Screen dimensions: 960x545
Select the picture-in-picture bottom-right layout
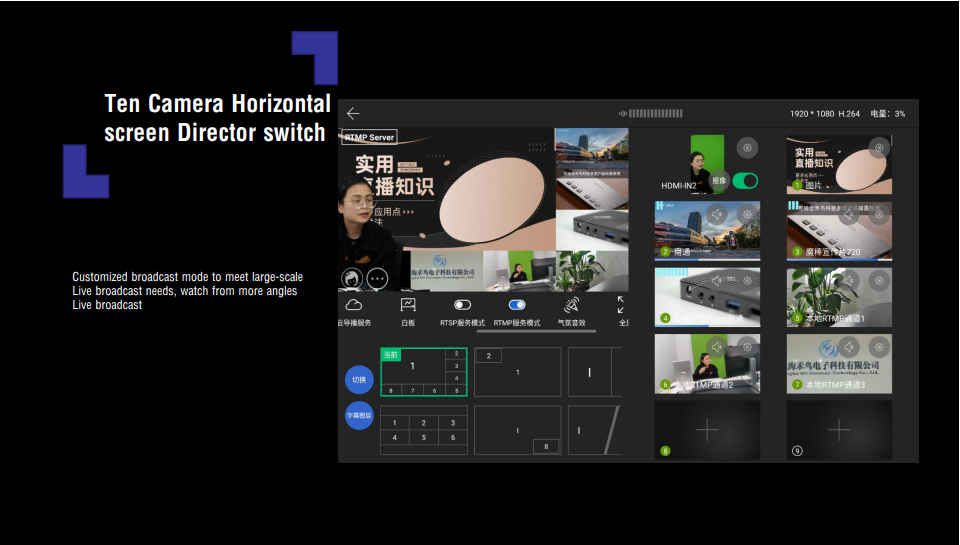click(x=517, y=430)
